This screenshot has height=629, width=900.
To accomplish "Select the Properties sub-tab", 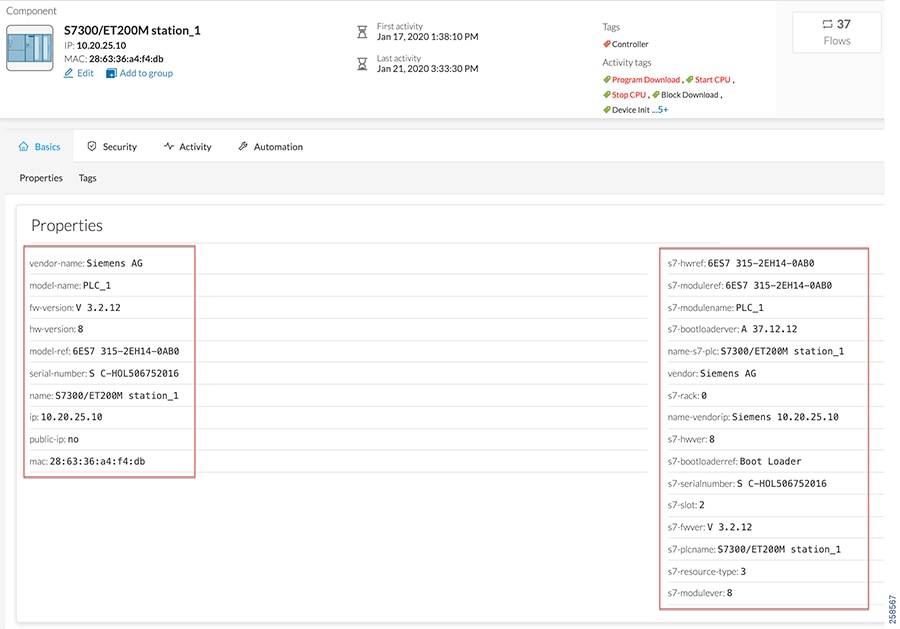I will (41, 178).
